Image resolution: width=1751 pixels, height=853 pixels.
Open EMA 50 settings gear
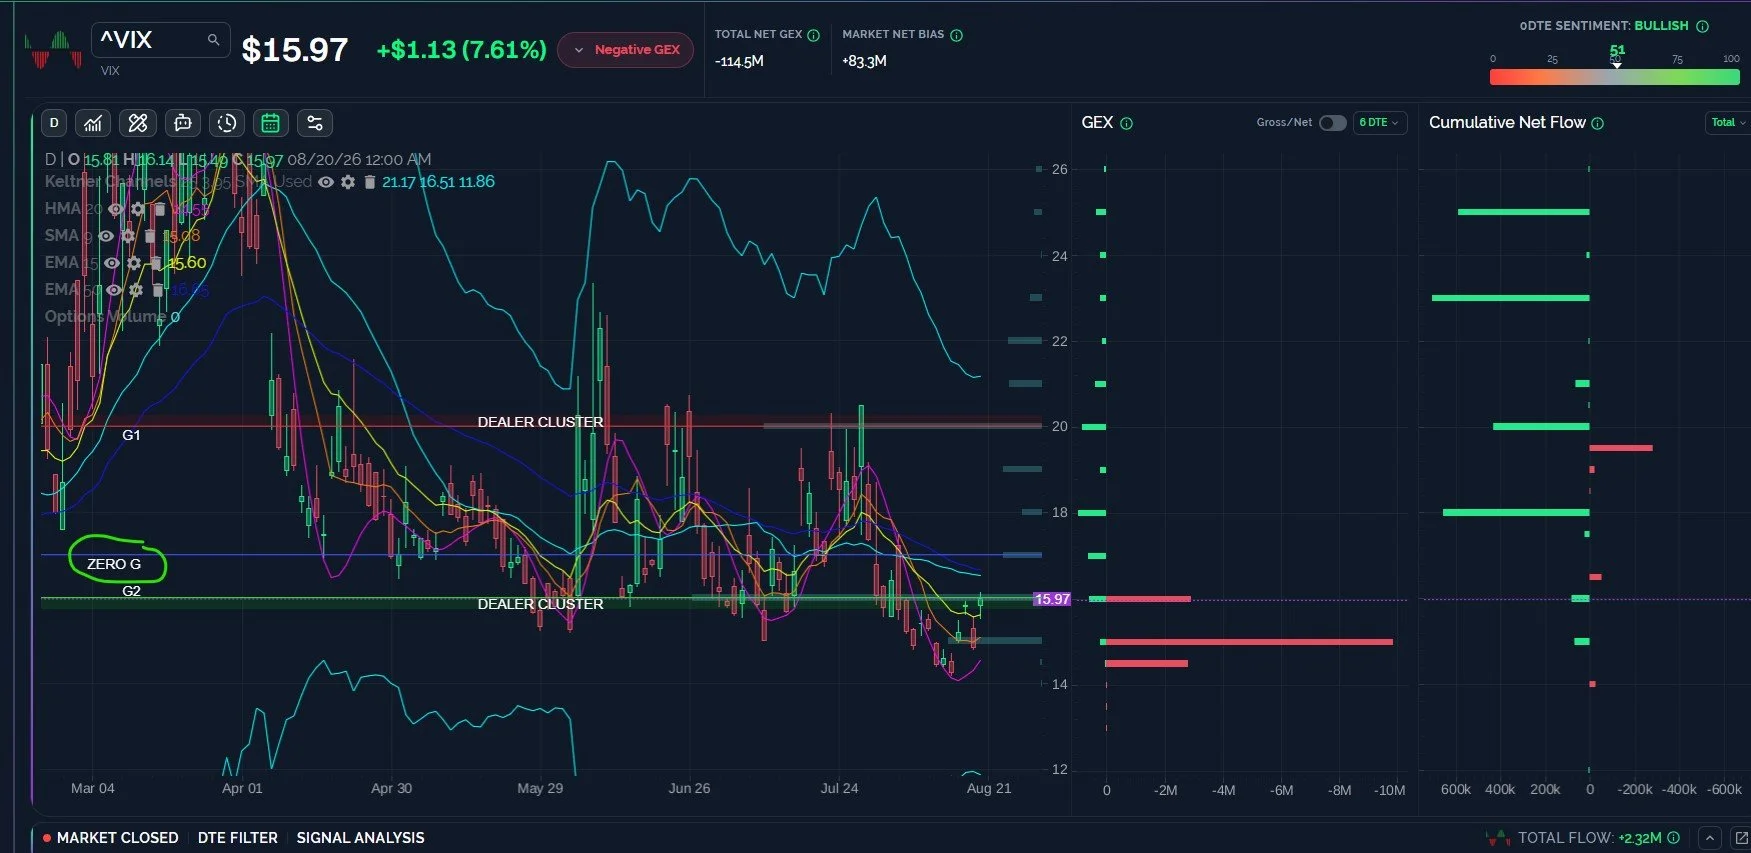(x=136, y=290)
